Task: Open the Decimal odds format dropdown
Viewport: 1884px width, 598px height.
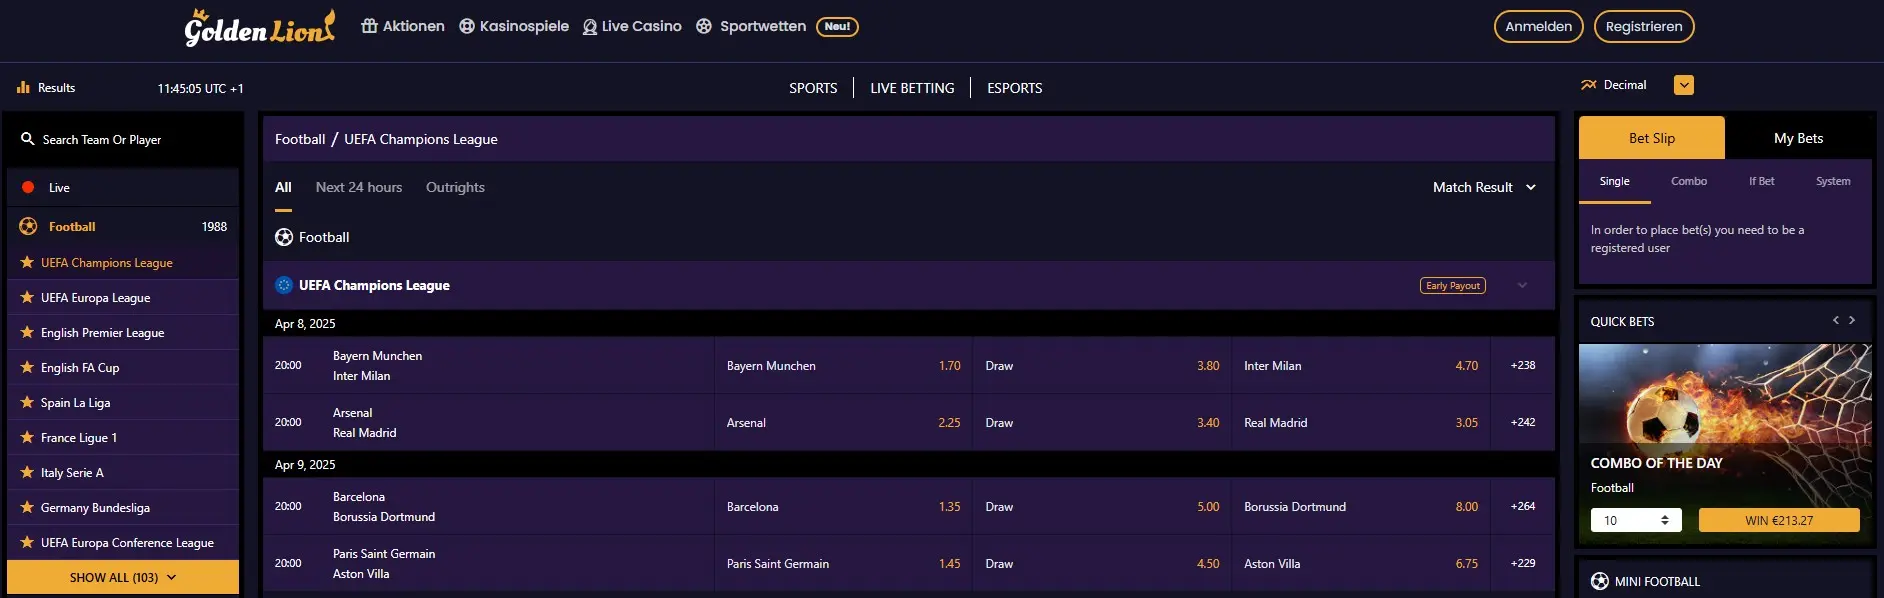Action: (1684, 85)
